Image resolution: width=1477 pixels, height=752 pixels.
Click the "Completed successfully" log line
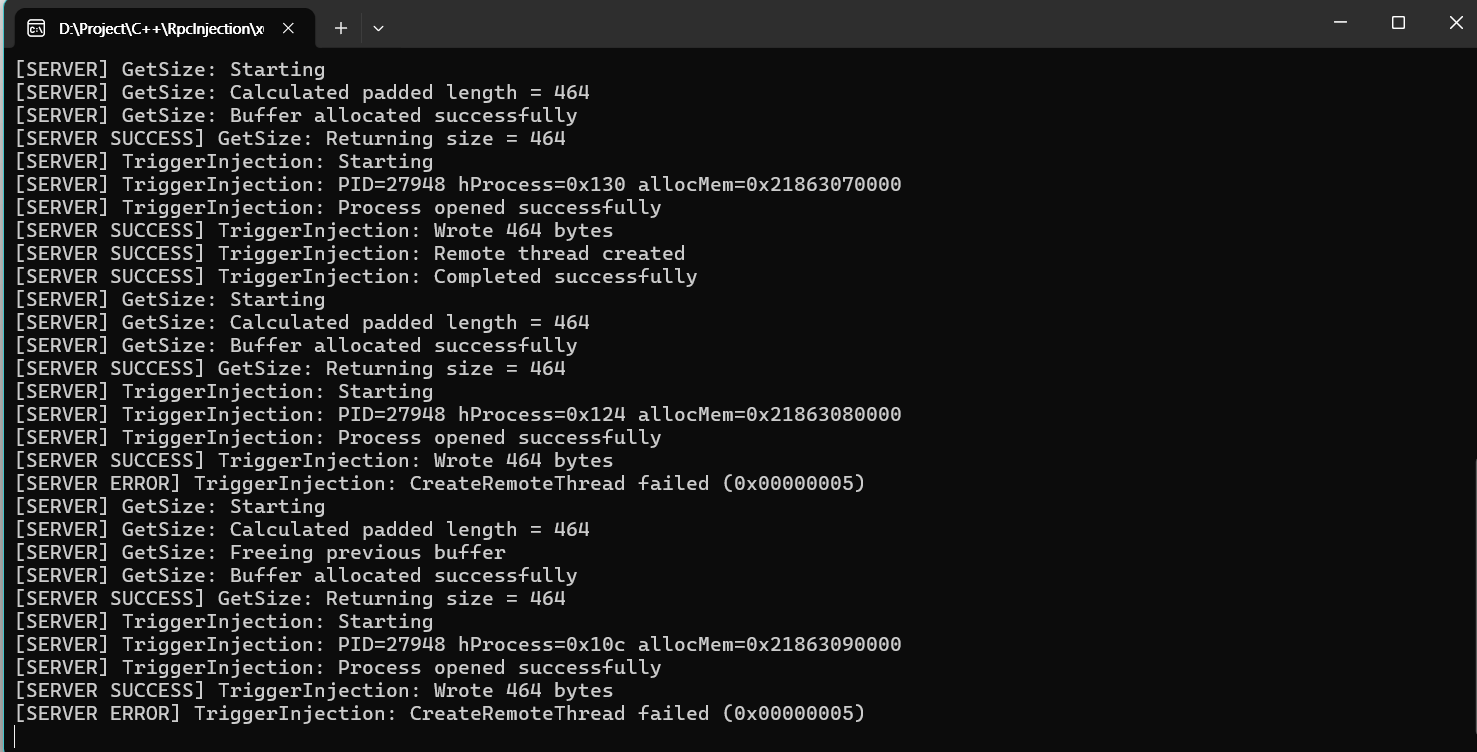[356, 277]
